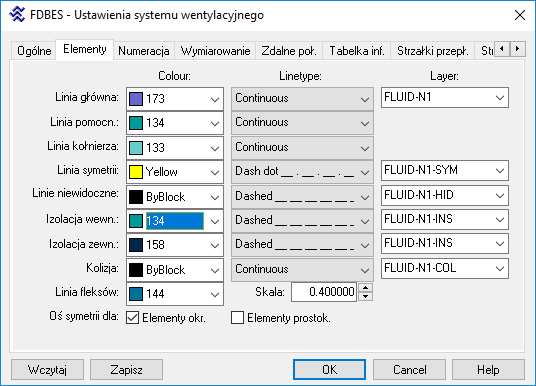The height and width of the screenshot is (386, 536).
Task: Switch to the Numeracja tab
Action: coord(144,51)
